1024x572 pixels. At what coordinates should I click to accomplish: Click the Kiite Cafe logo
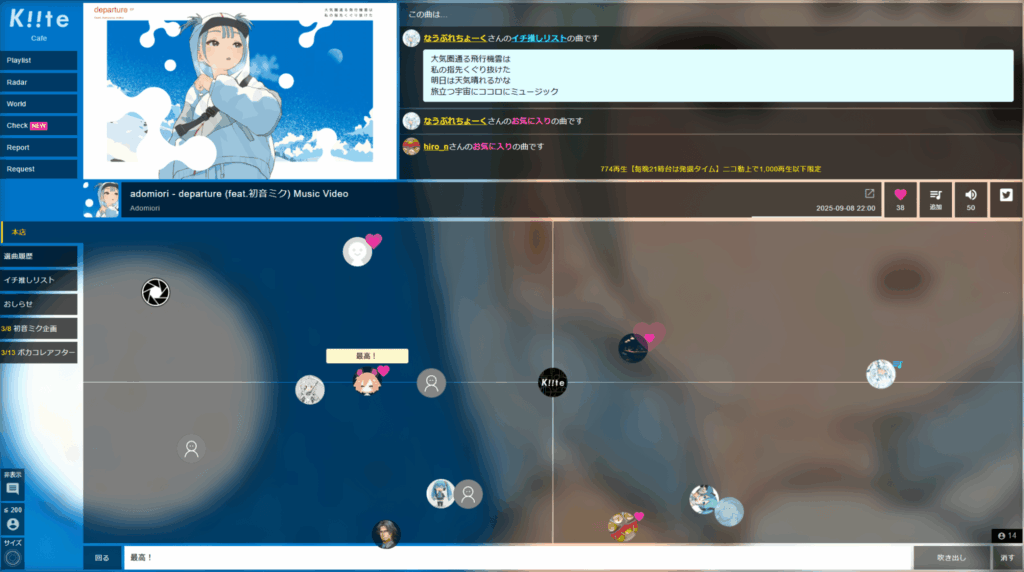pos(39,24)
